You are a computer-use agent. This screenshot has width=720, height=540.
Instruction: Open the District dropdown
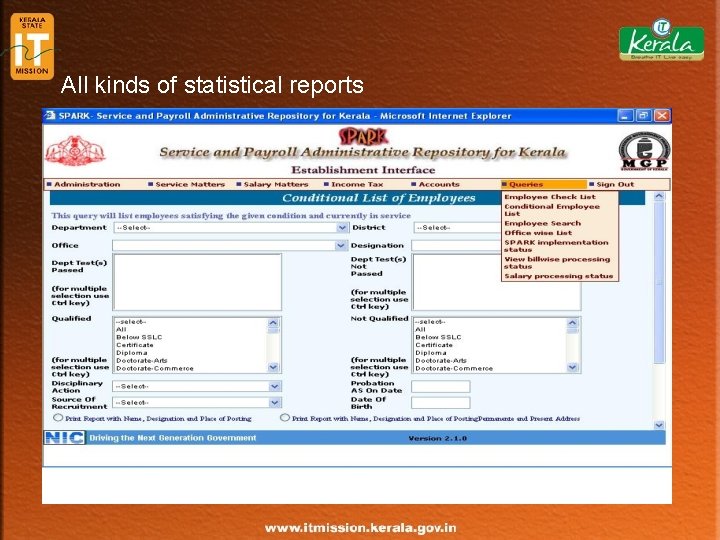[457, 228]
